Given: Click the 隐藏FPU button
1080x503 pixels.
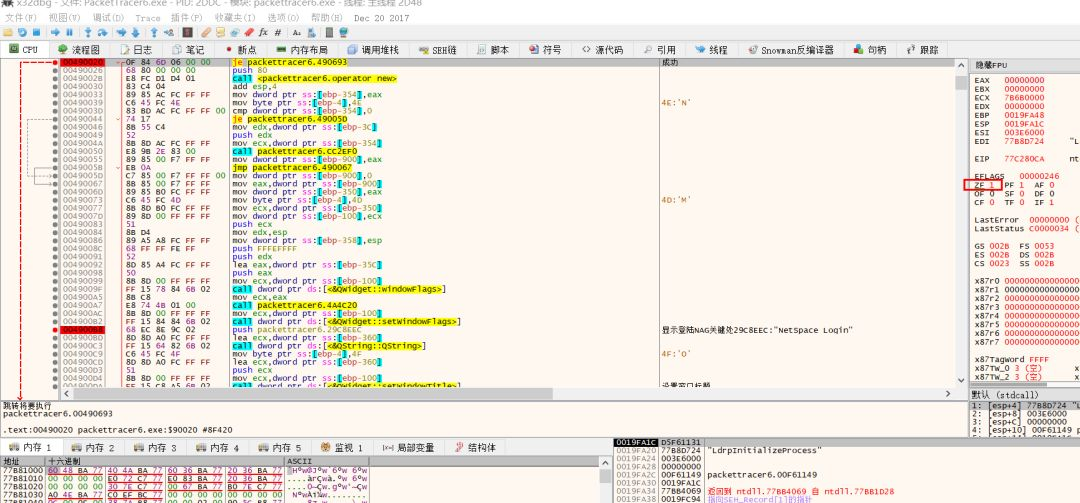Looking at the screenshot, I should pos(1025,65).
